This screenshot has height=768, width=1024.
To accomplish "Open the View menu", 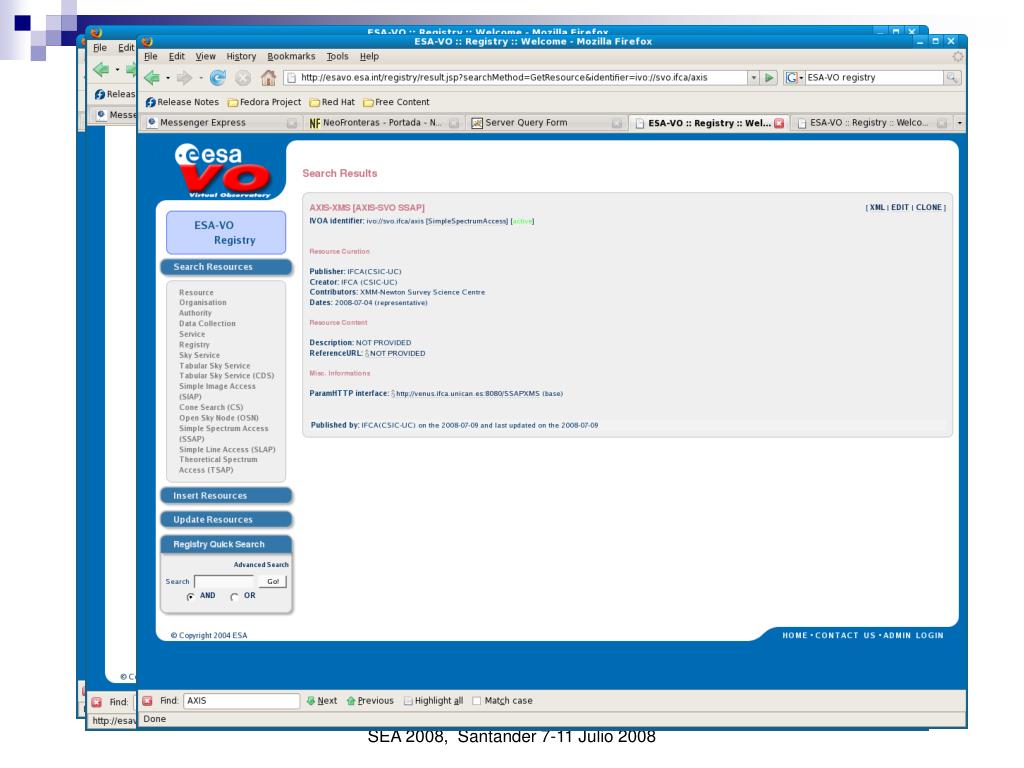I will (x=205, y=57).
